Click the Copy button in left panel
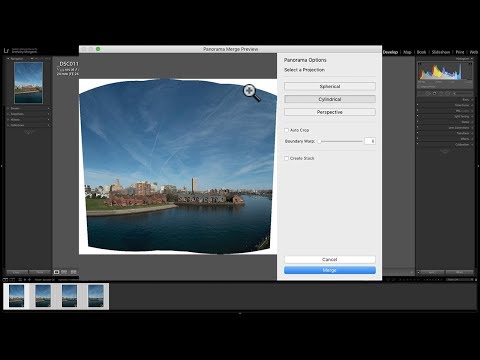480x360 pixels. (x=16, y=272)
